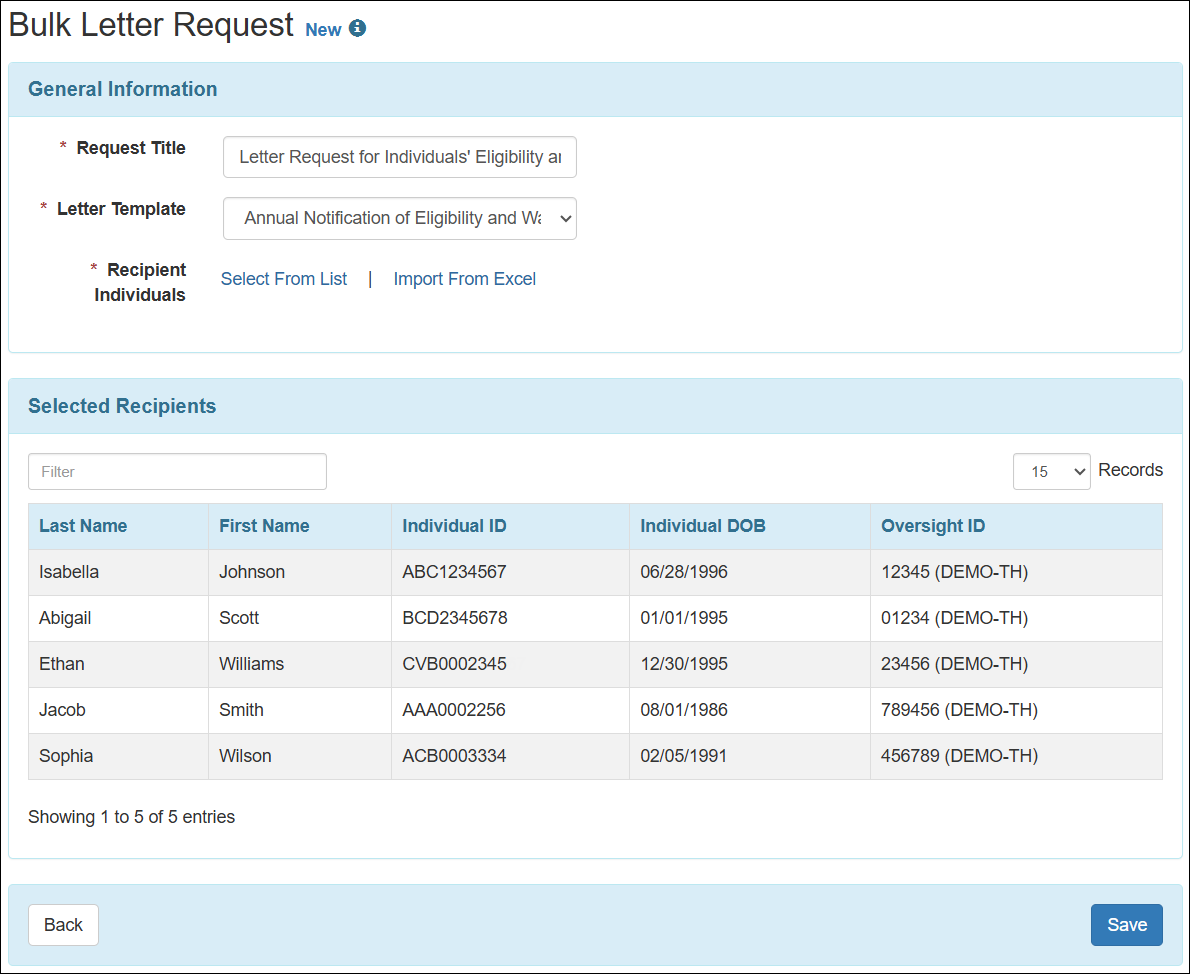Viewport: 1190px width, 974px height.
Task: Click Individual ID CVB0002345
Action: 510,664
